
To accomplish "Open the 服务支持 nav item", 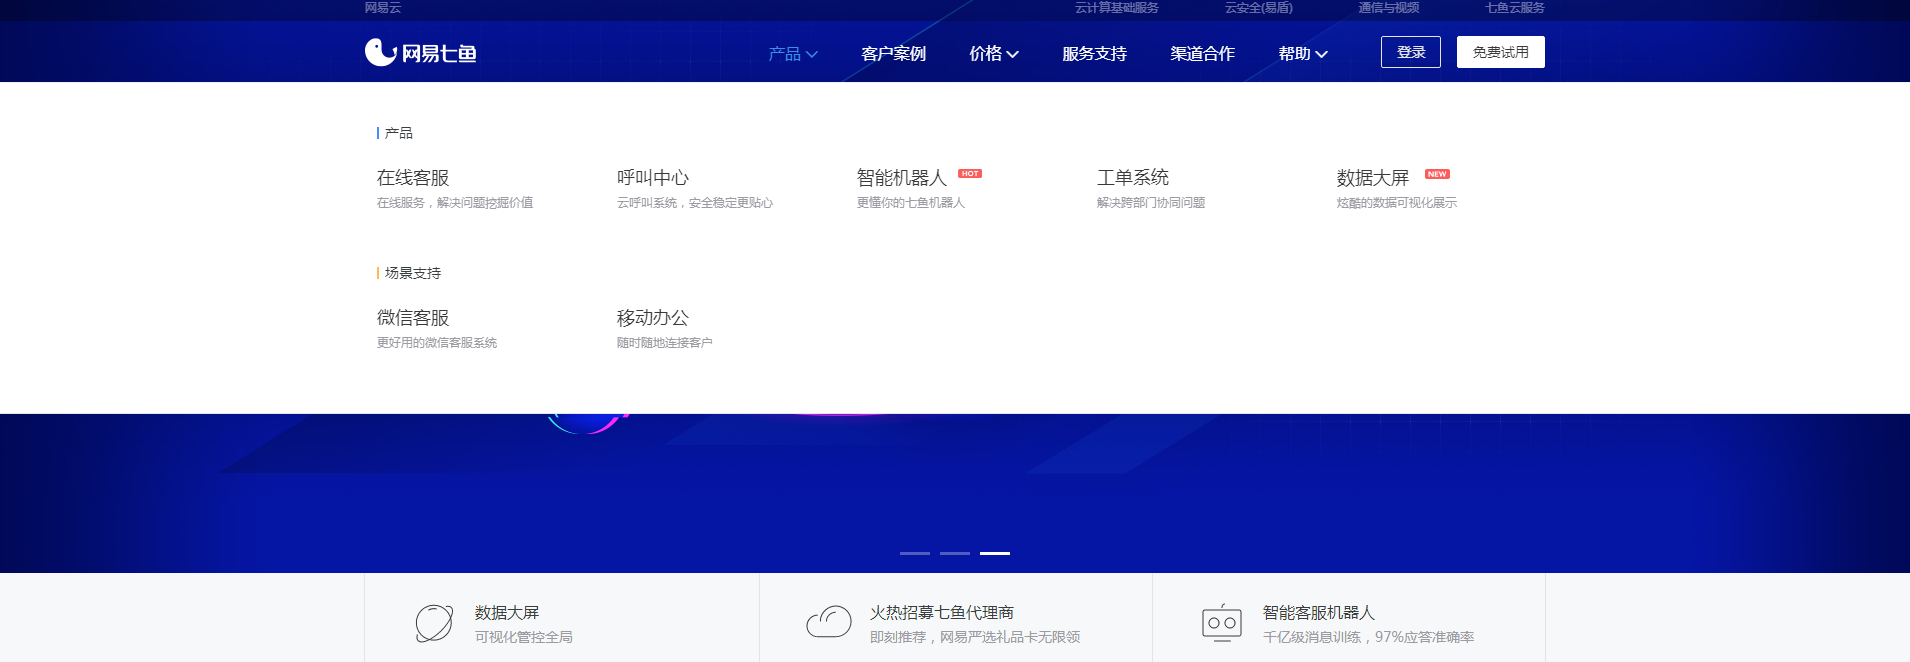I will tap(1094, 53).
